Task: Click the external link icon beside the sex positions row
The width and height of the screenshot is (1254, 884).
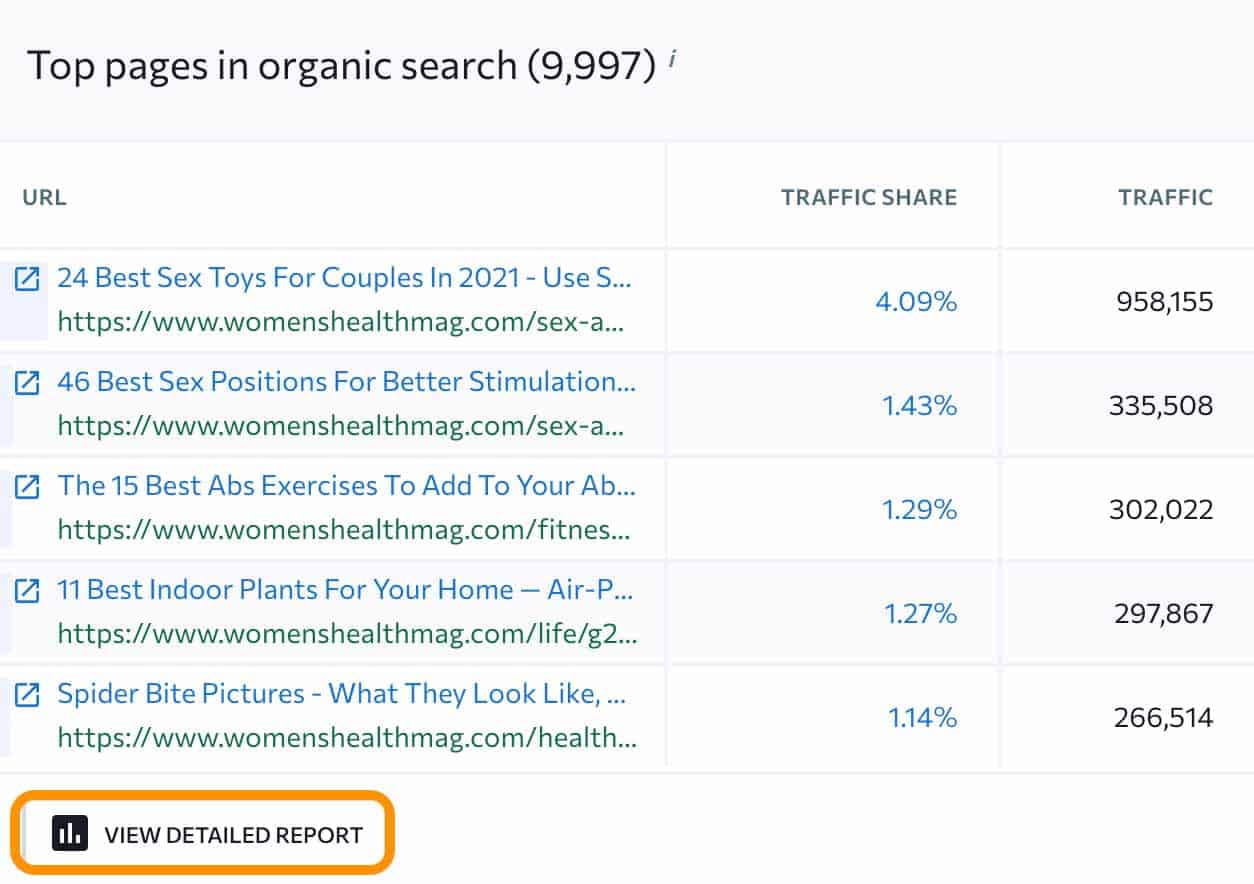Action: click(x=25, y=383)
